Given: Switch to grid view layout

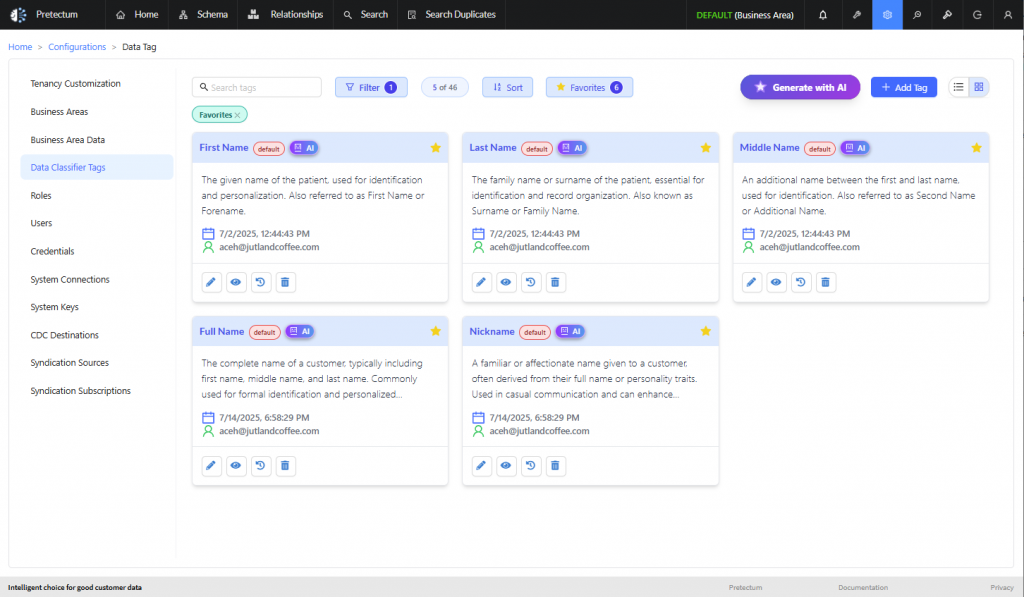Looking at the screenshot, I should pyautogui.click(x=979, y=87).
